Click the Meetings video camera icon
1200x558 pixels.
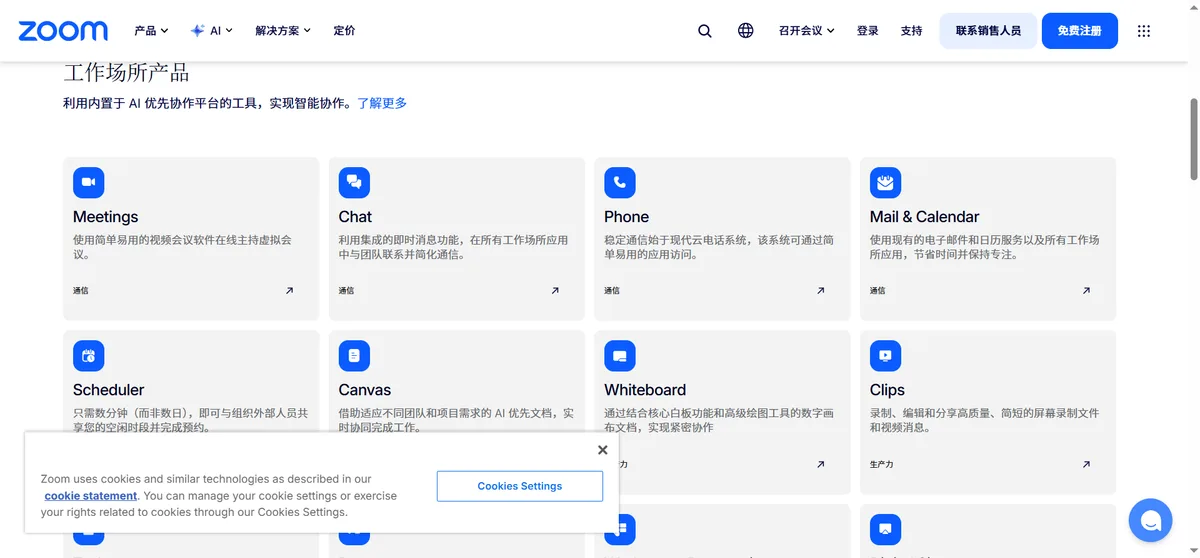click(89, 183)
